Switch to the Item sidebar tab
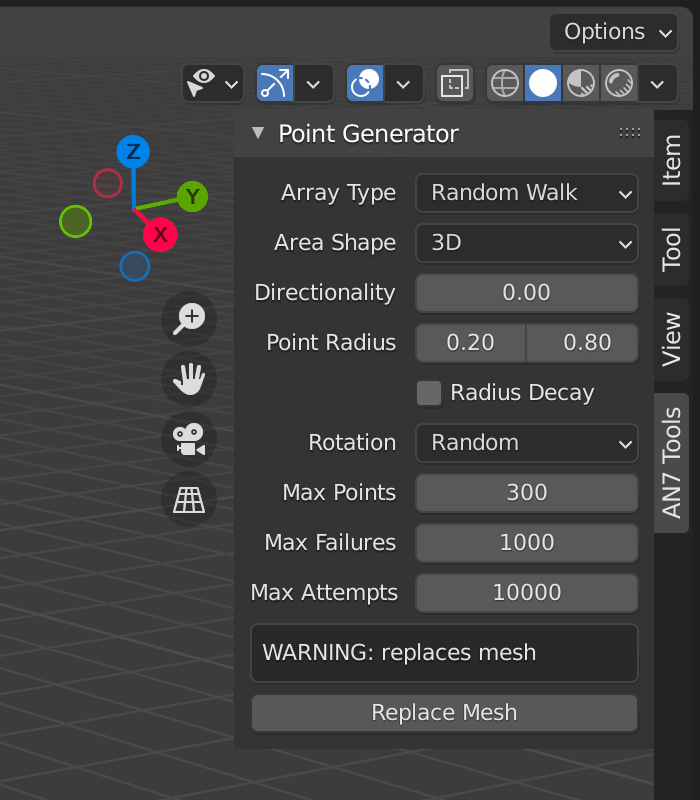Image resolution: width=700 pixels, height=800 pixels. (671, 160)
